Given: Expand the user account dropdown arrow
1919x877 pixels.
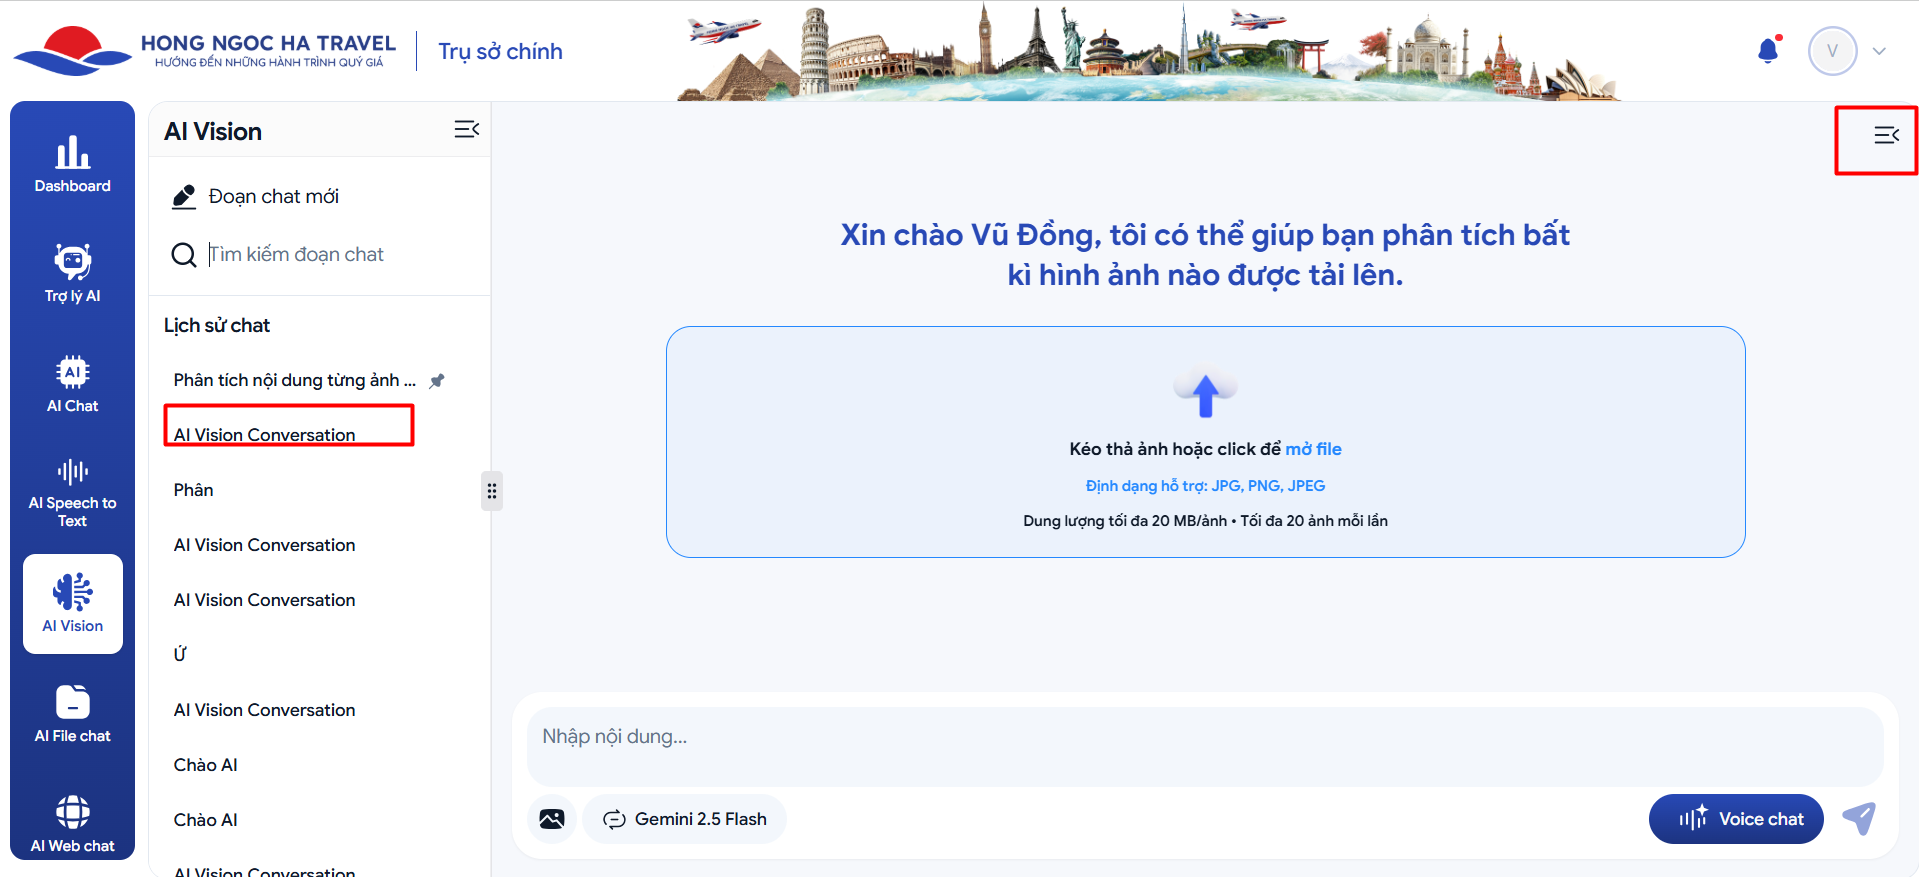Looking at the screenshot, I should (x=1879, y=52).
